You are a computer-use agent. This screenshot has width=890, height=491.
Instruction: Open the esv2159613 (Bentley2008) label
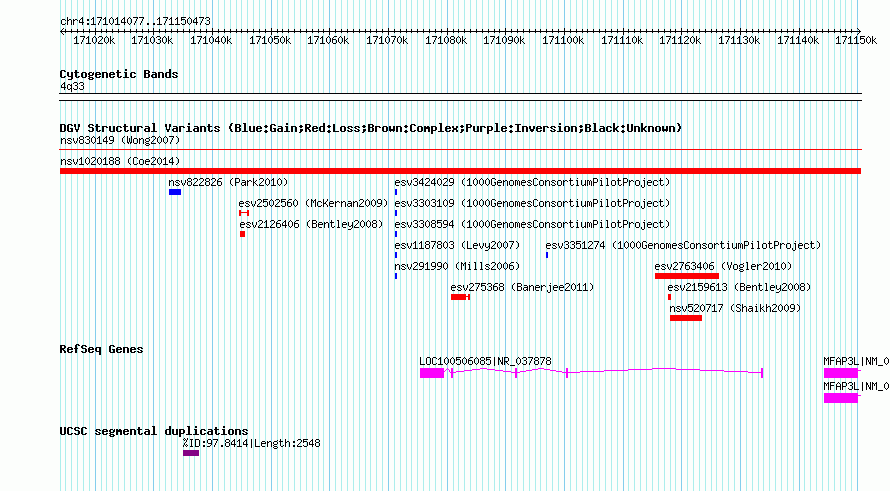point(740,287)
